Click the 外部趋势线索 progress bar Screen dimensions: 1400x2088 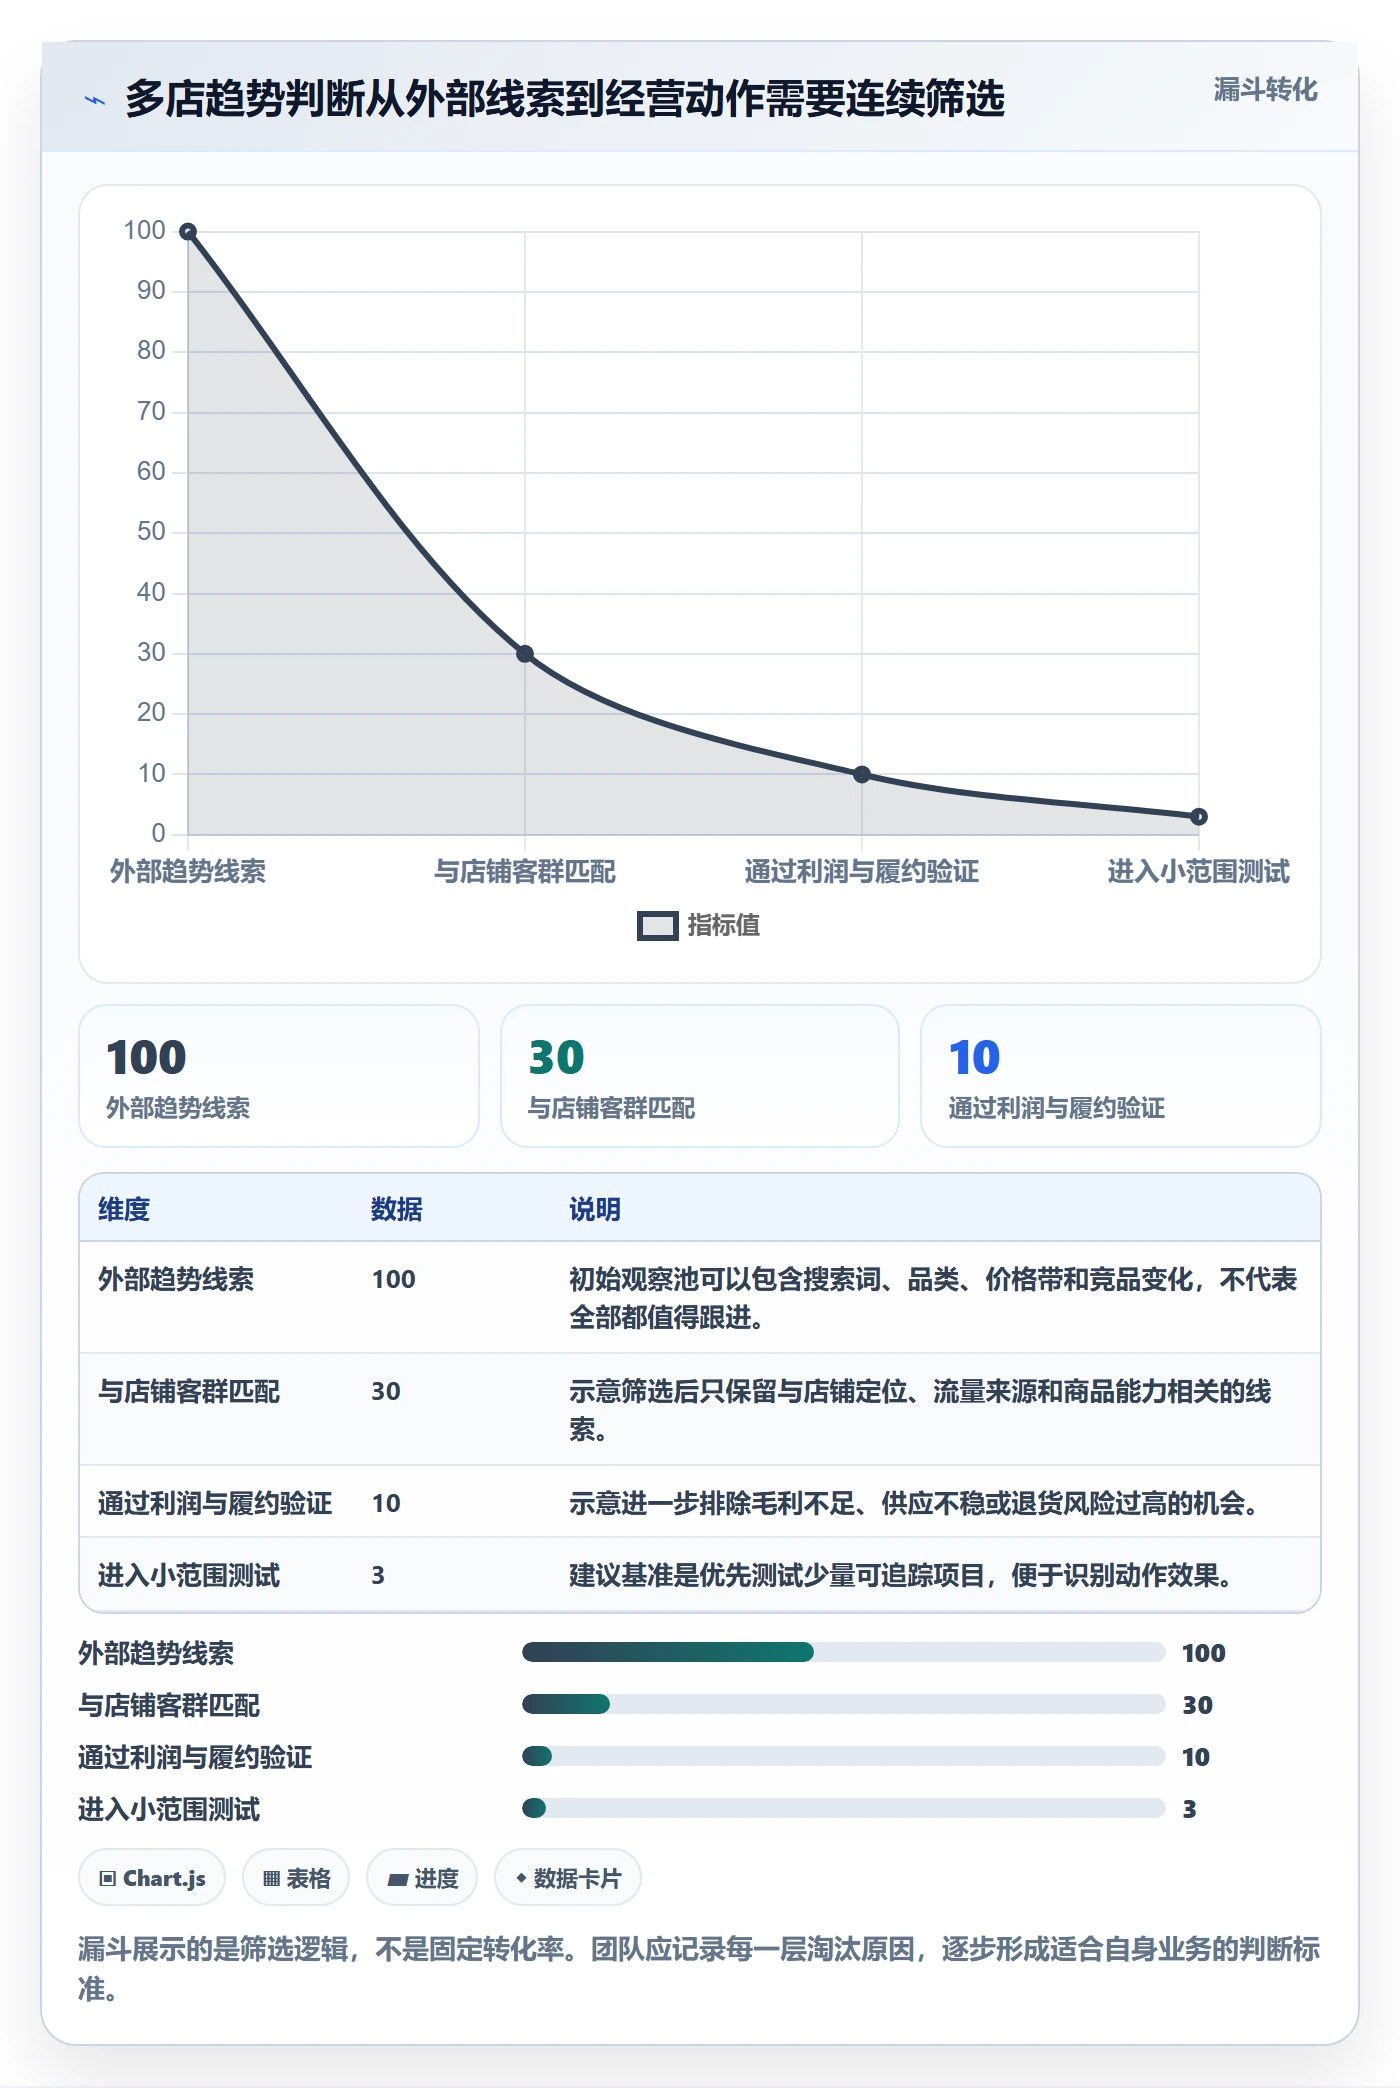pos(844,1652)
